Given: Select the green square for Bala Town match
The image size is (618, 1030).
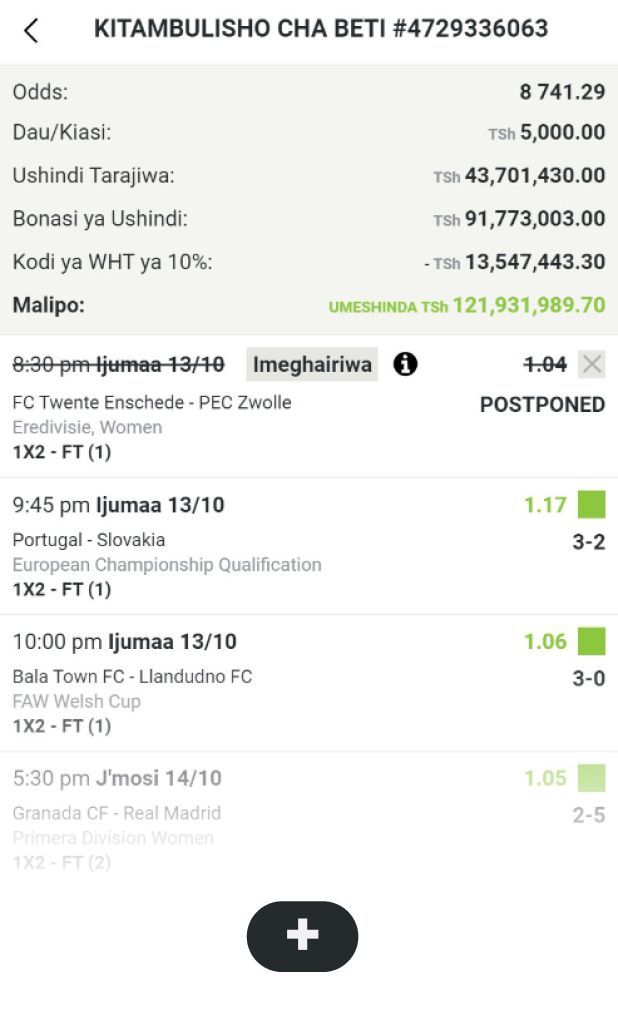Looking at the screenshot, I should point(592,641).
